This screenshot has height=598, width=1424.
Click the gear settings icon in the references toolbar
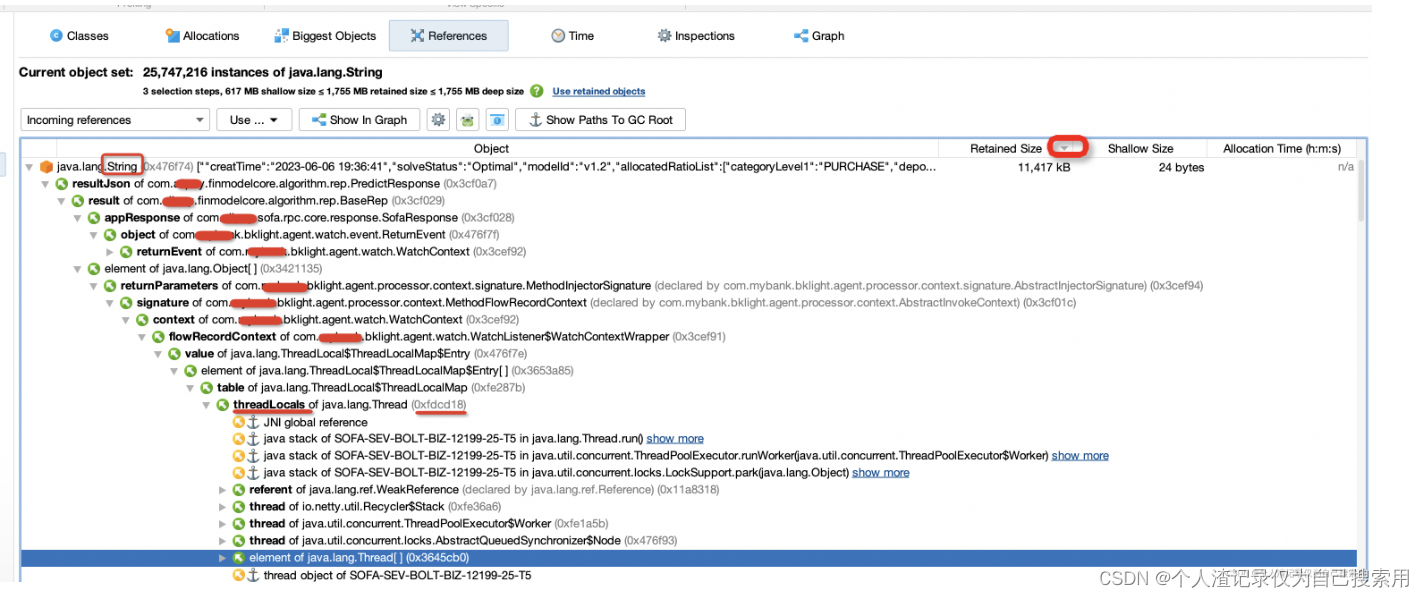(x=438, y=119)
